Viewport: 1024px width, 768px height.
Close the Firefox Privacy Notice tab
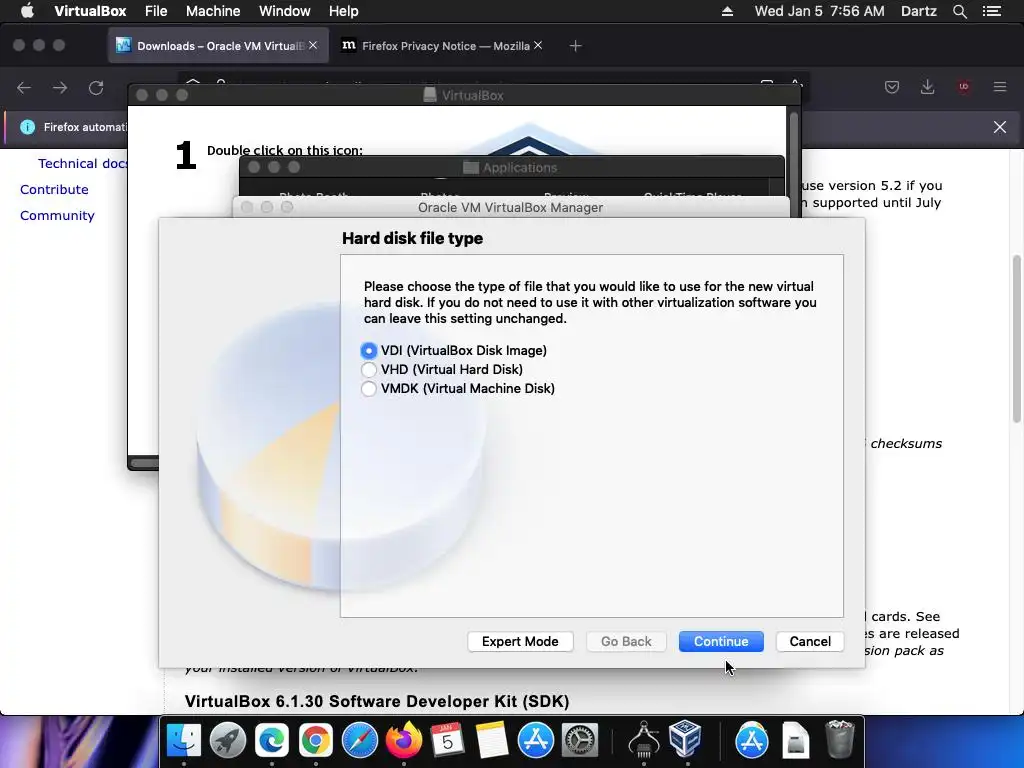[x=537, y=45]
